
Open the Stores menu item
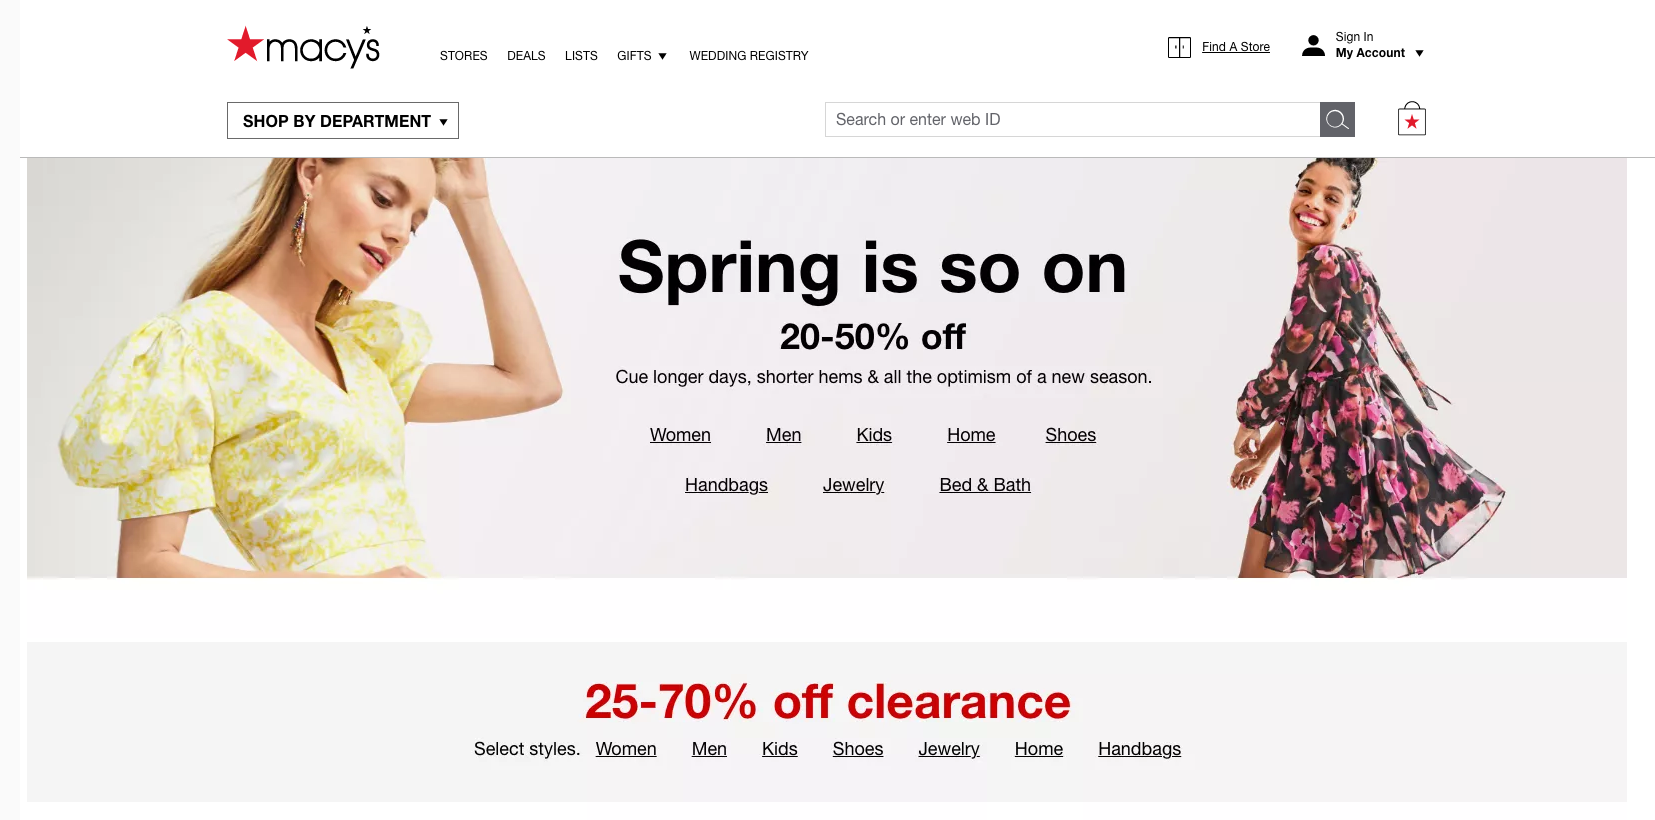tap(464, 56)
